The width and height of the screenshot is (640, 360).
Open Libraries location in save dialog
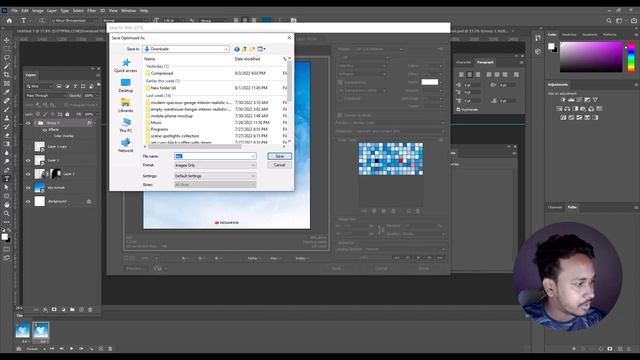pos(126,105)
